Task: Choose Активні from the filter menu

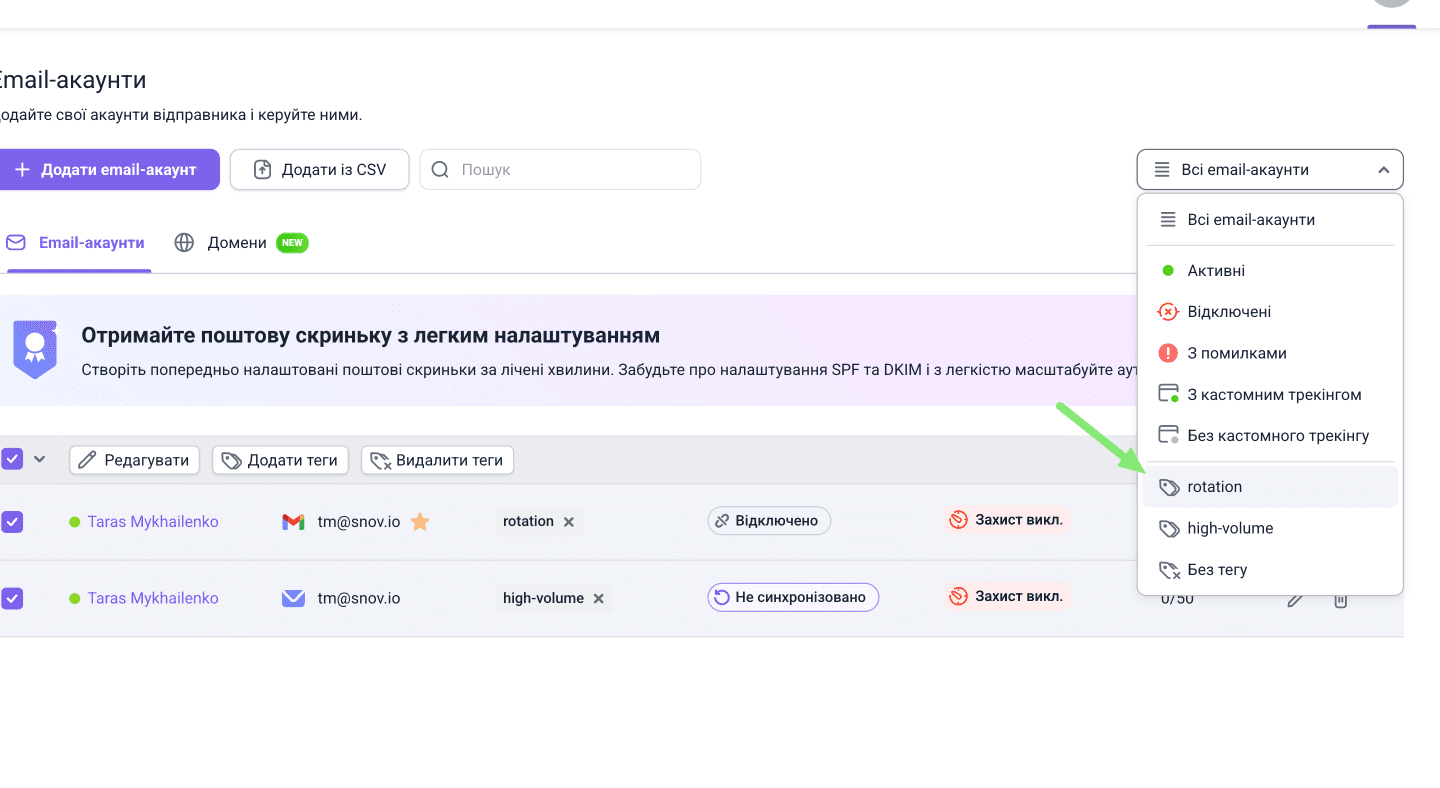Action: pos(1216,271)
